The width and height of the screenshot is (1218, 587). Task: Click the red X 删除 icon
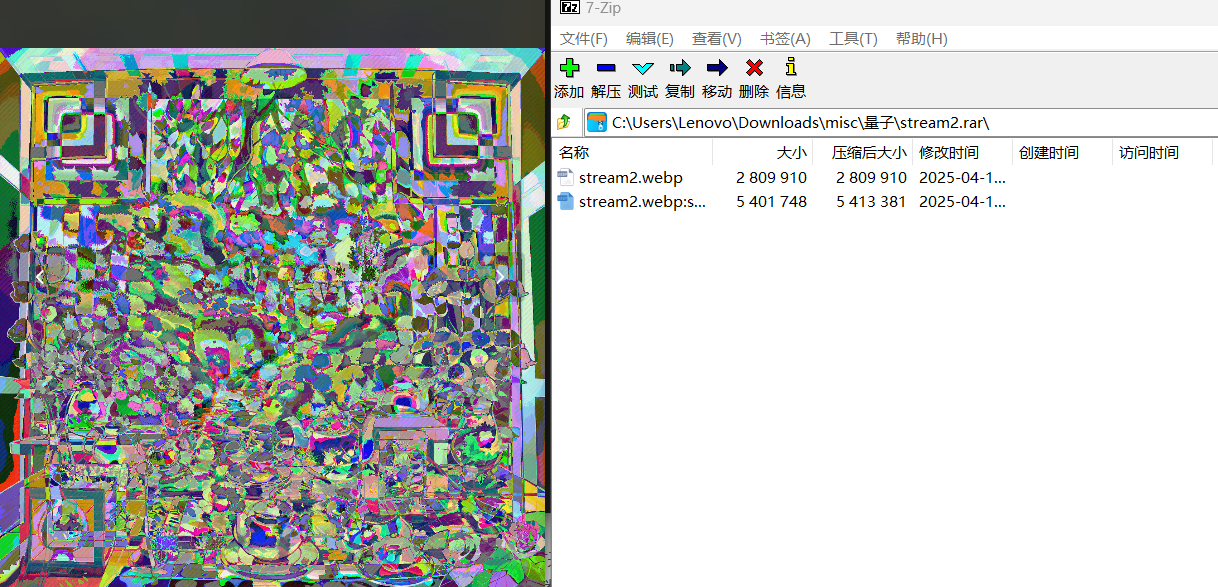pos(754,68)
